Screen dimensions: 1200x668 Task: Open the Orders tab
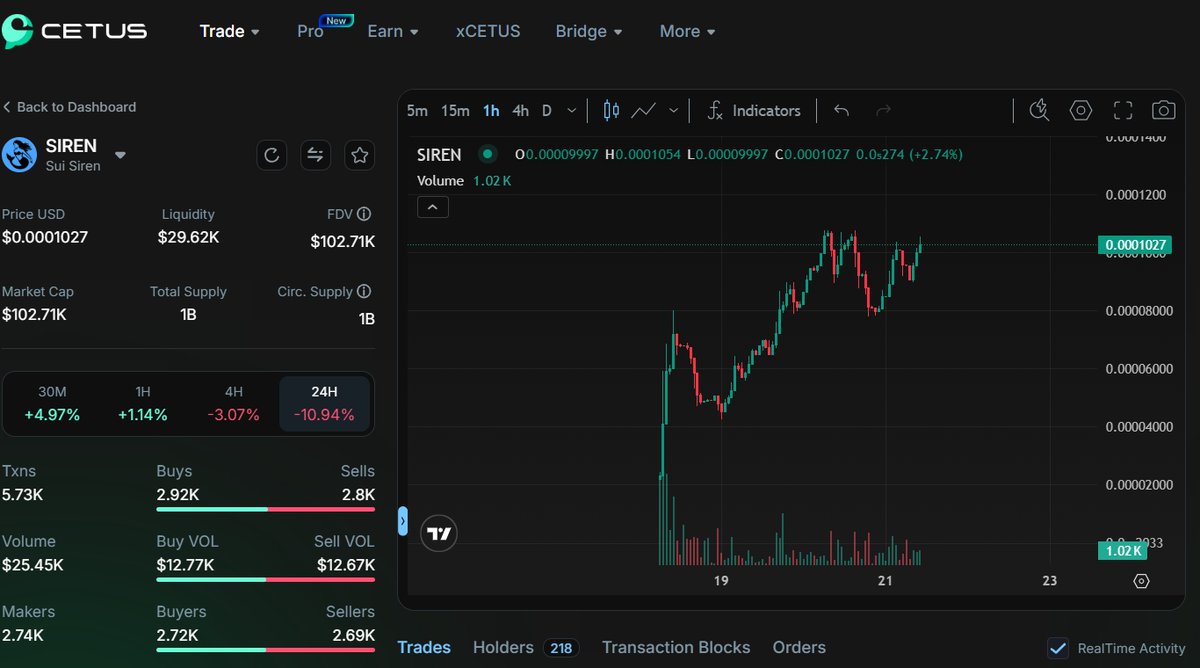pyautogui.click(x=799, y=647)
